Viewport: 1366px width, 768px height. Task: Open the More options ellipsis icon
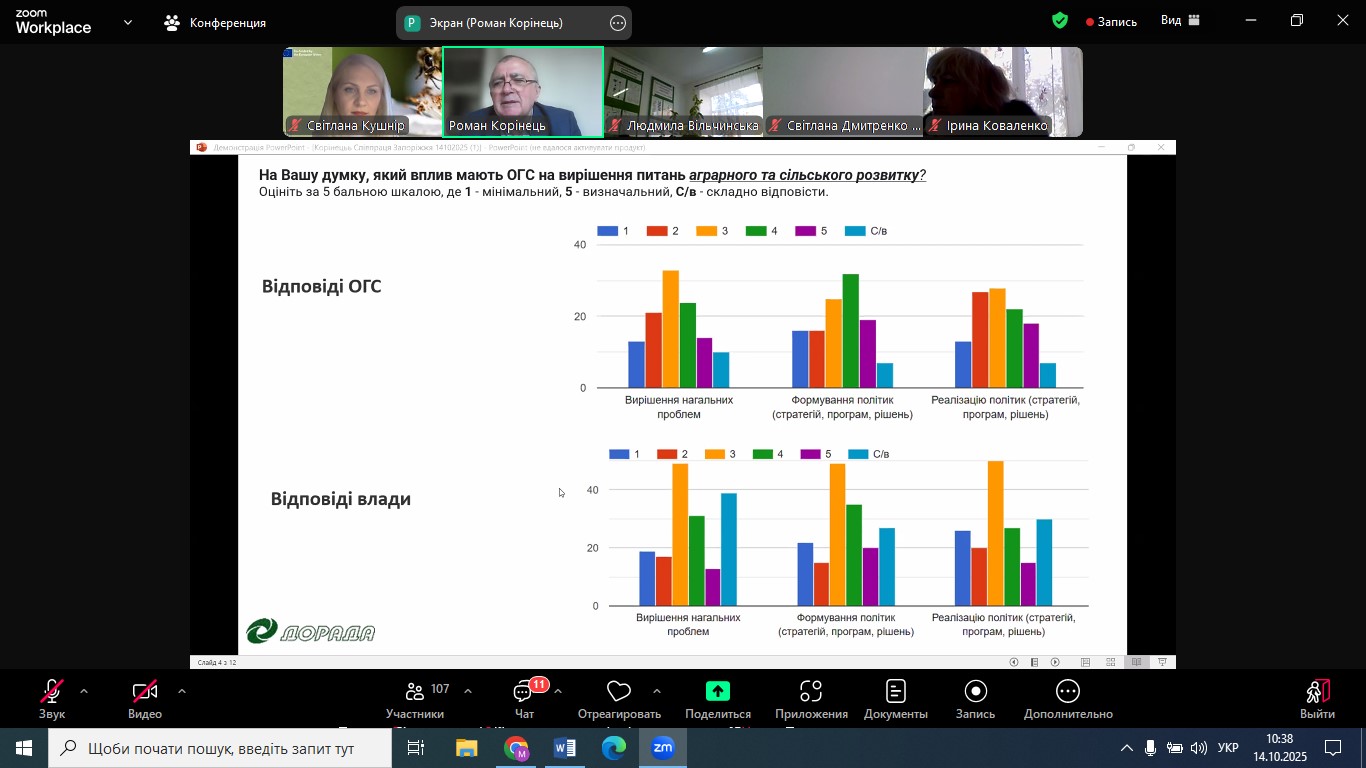click(1068, 692)
